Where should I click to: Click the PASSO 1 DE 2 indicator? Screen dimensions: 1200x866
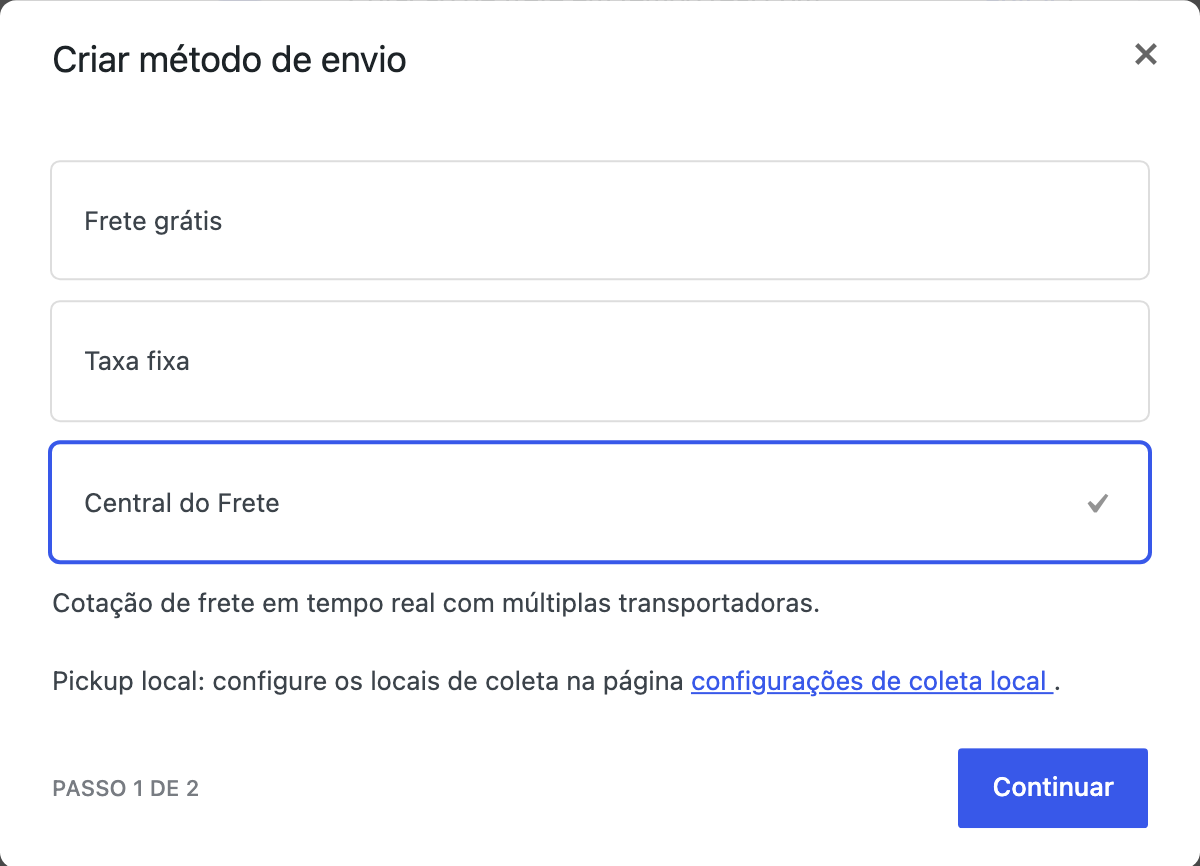tap(125, 789)
